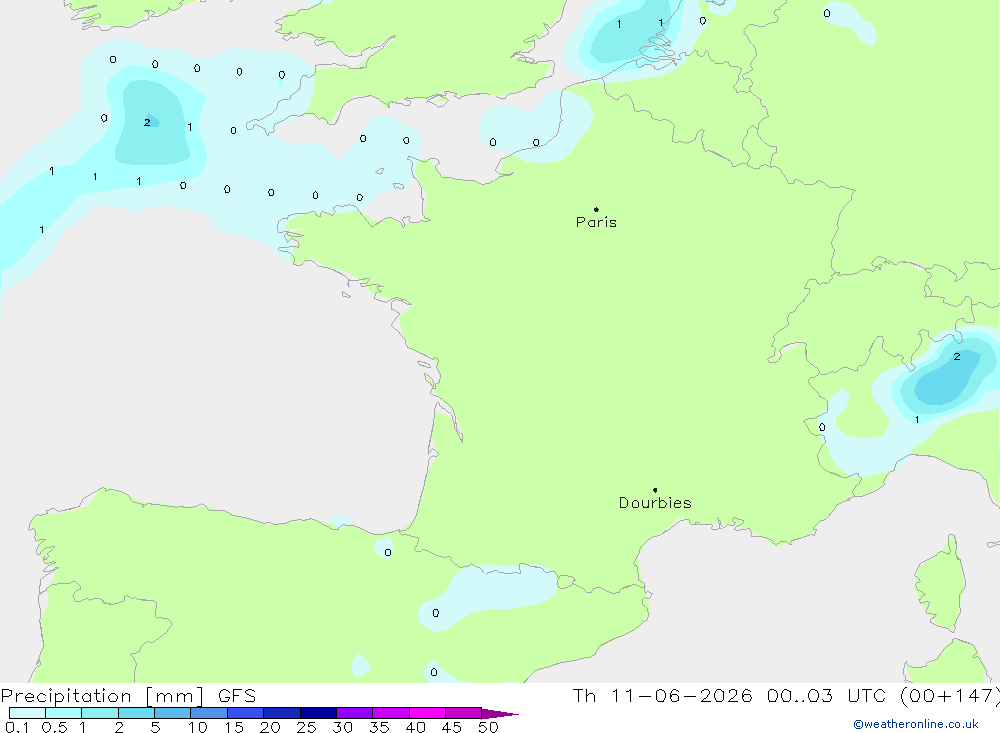The height and width of the screenshot is (733, 1000).
Task: Click the legend scale label '0.1'
Action: coord(17,727)
